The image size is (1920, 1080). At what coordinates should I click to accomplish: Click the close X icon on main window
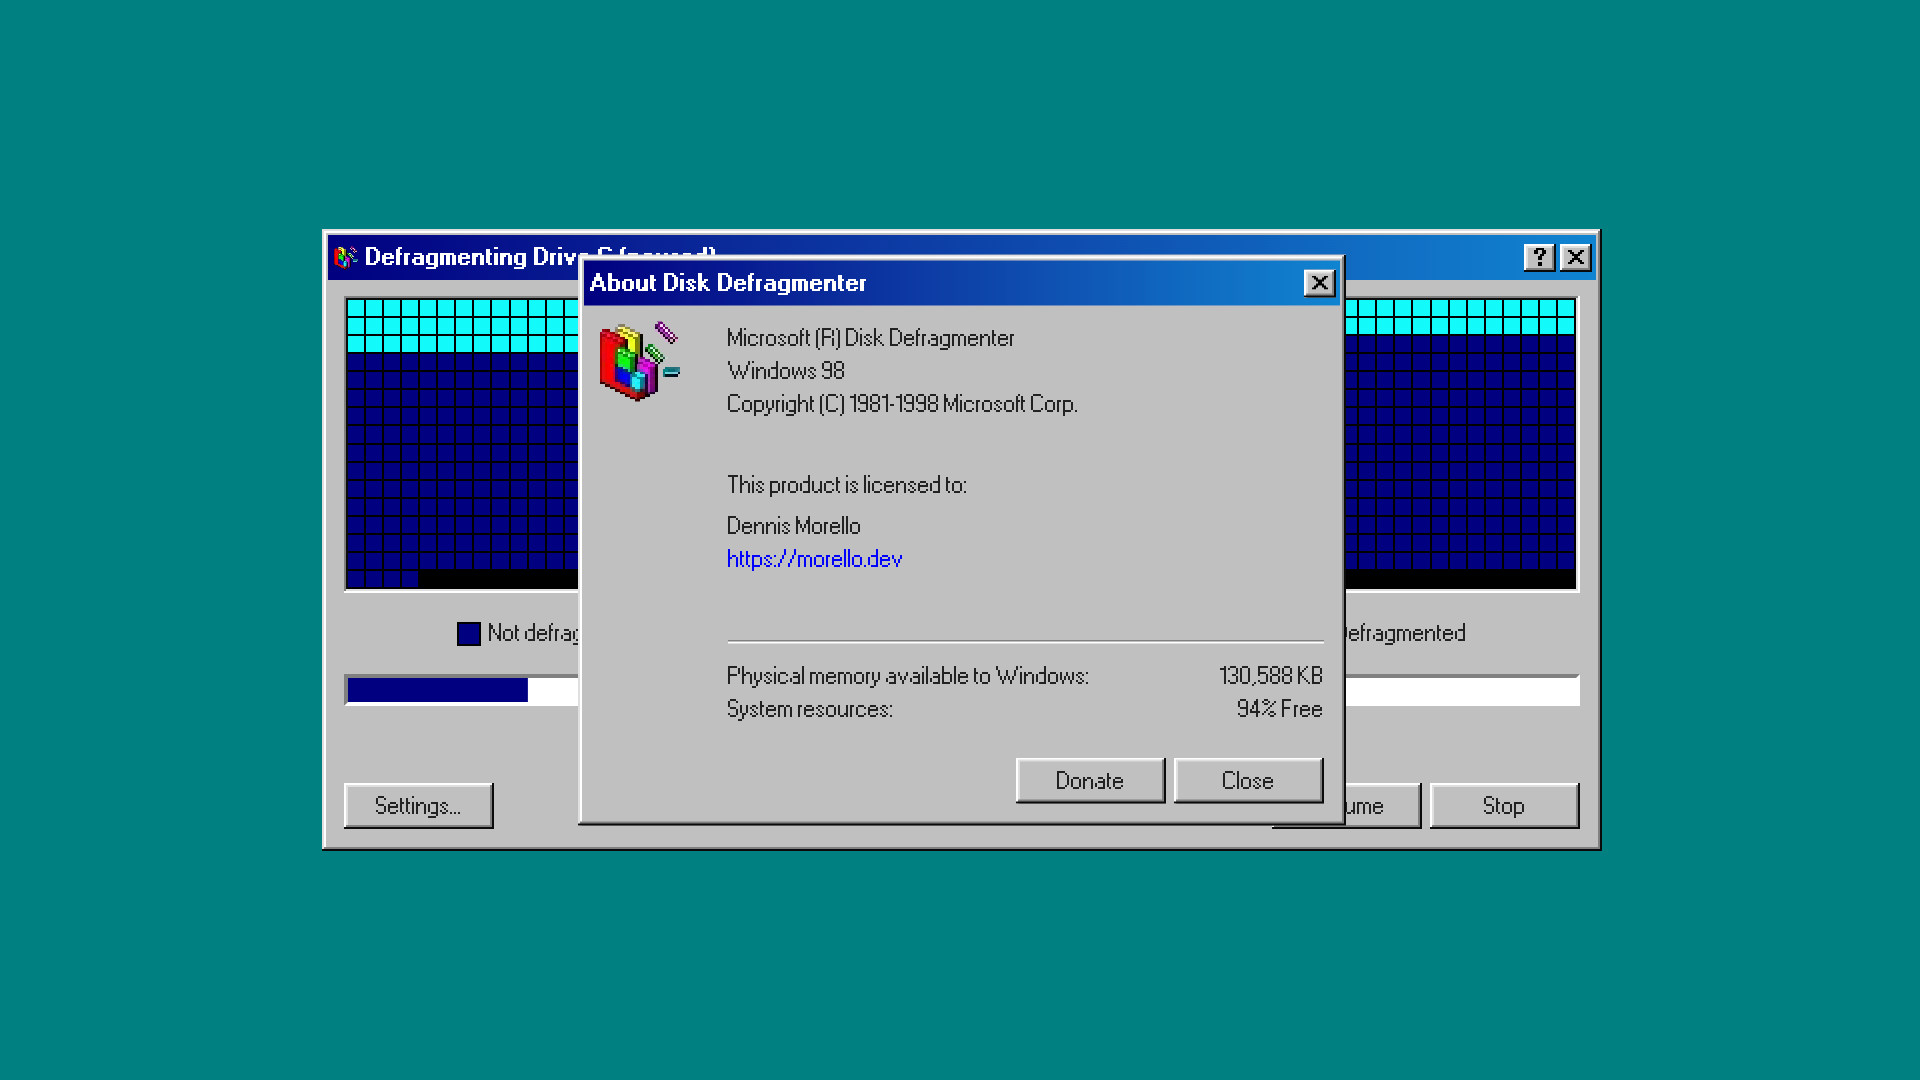coord(1576,257)
